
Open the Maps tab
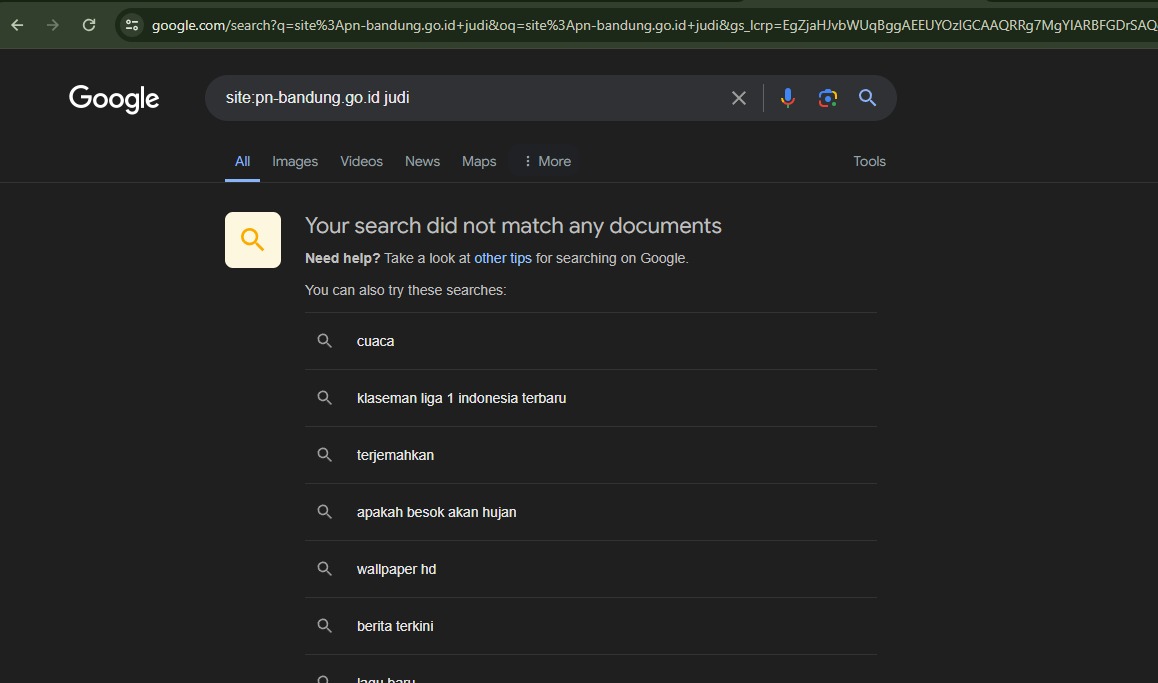(x=479, y=161)
